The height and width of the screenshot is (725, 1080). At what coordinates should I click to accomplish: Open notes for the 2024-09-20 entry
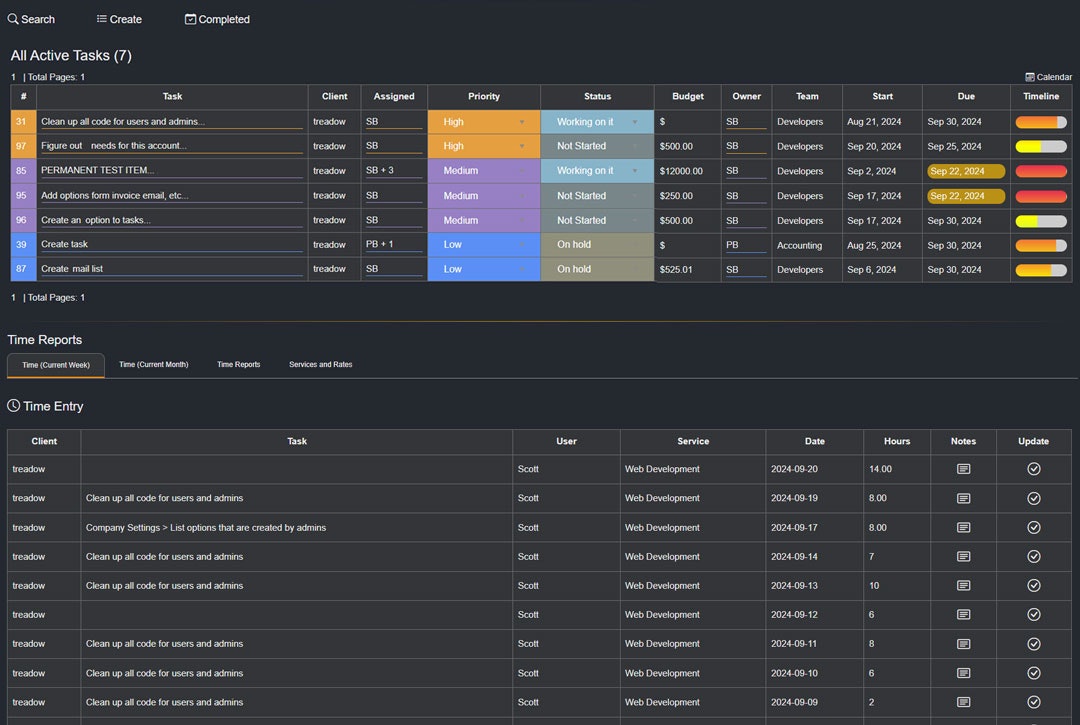964,469
